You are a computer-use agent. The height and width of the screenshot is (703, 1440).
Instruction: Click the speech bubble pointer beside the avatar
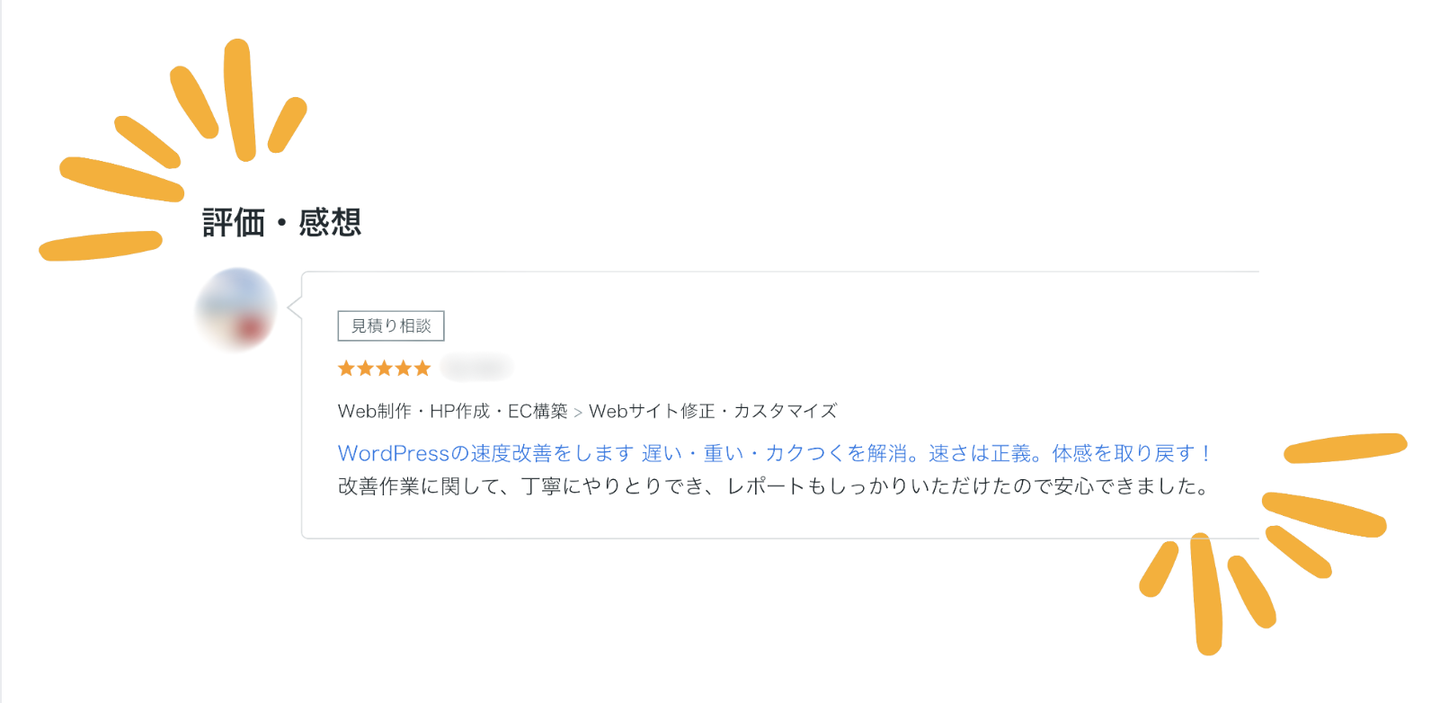click(294, 310)
